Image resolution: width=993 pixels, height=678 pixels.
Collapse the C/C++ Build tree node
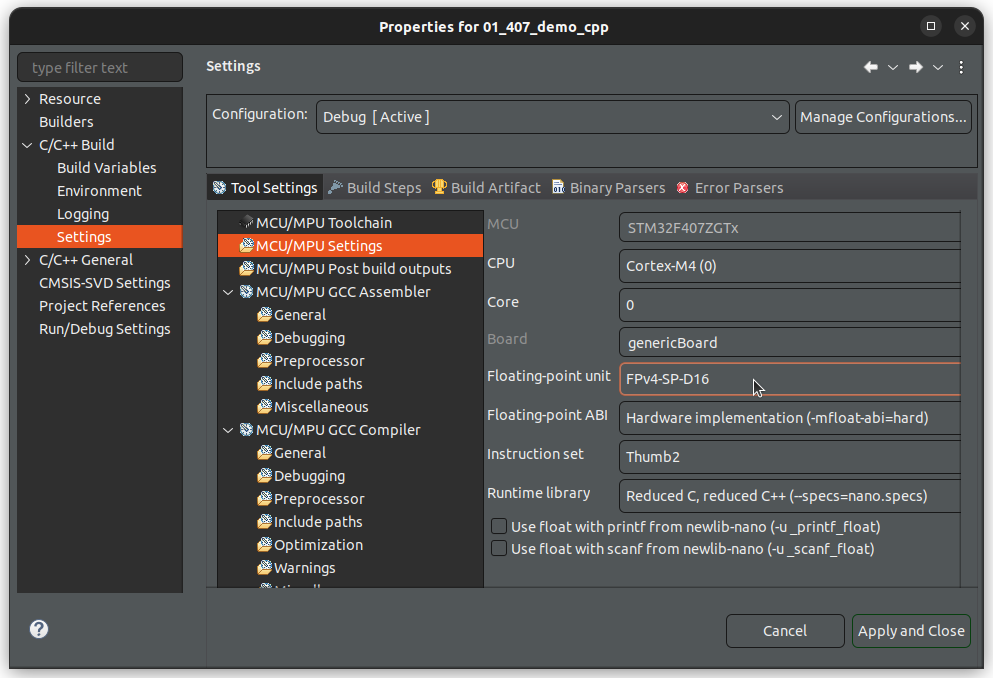27,145
